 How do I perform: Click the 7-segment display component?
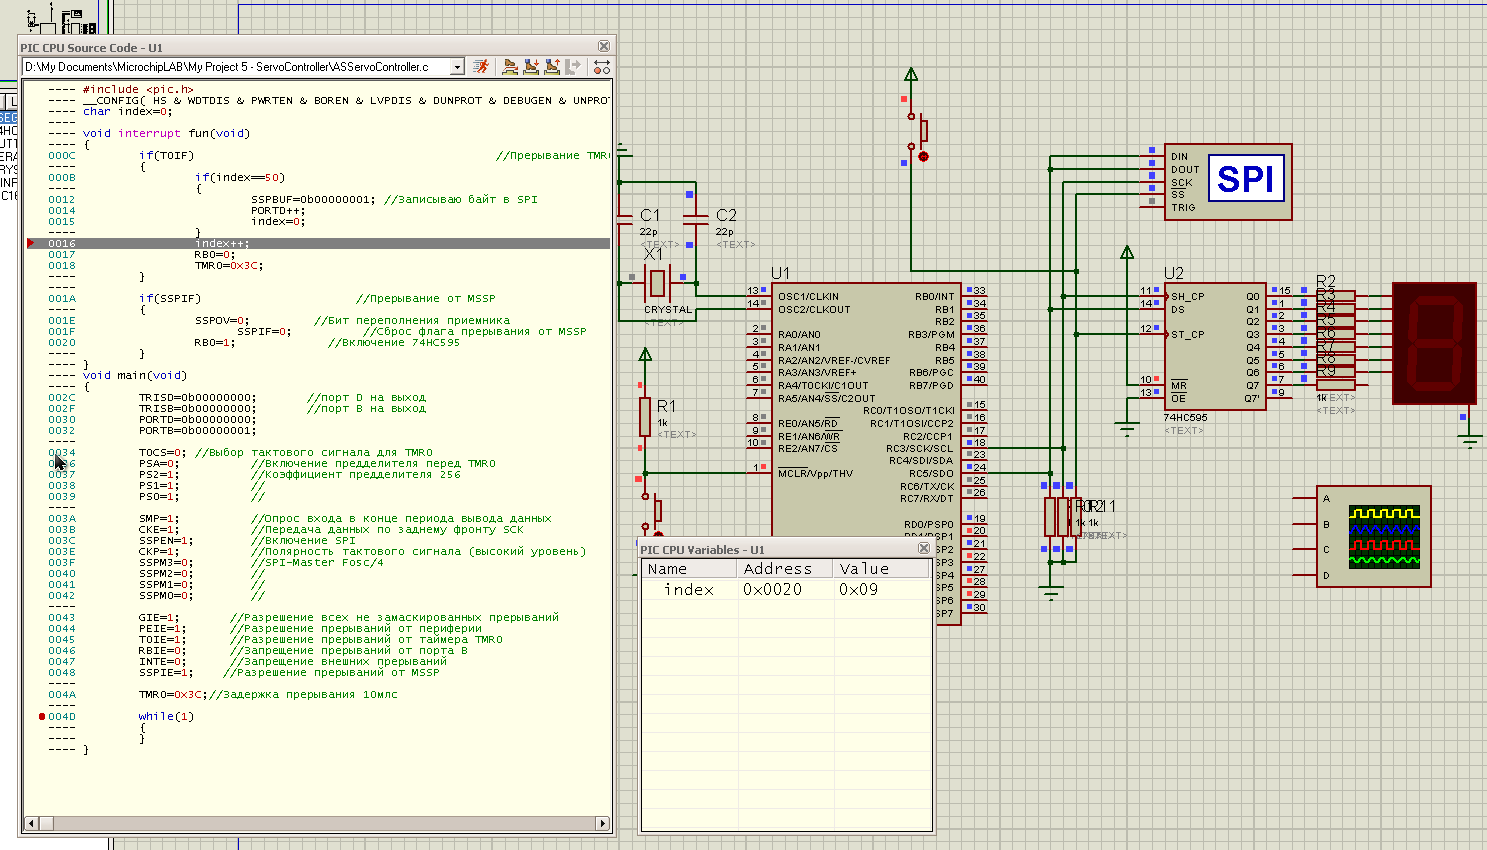click(1434, 343)
